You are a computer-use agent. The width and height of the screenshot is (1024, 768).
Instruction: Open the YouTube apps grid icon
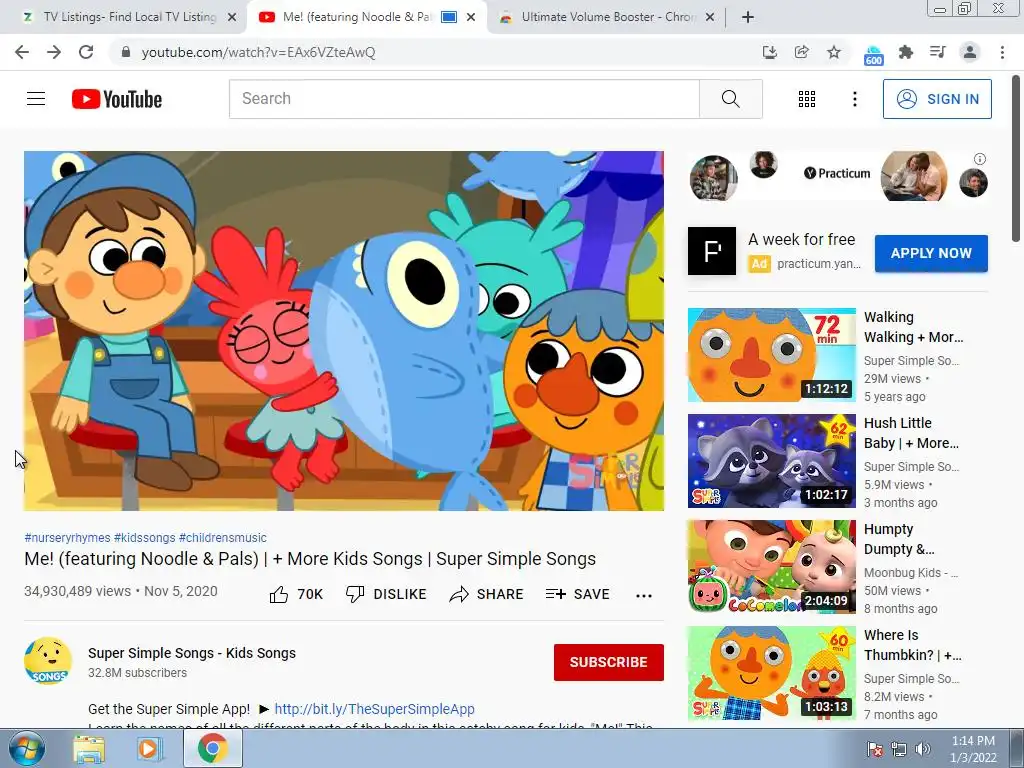pyautogui.click(x=807, y=99)
